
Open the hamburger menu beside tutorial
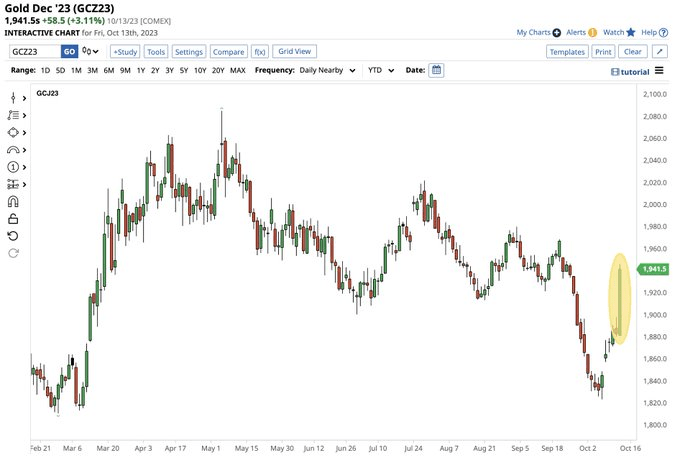[660, 70]
